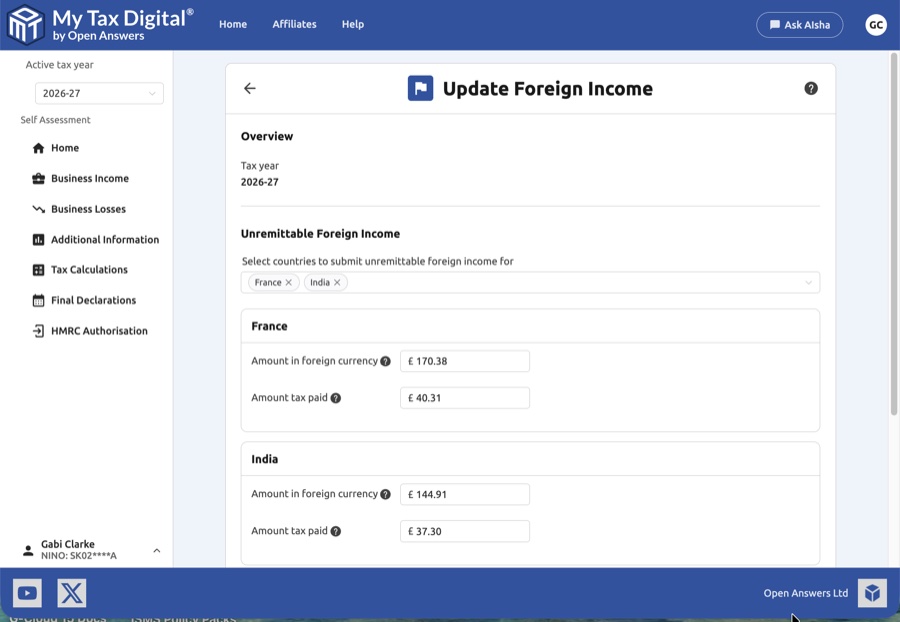Expand the Gabi Clarke account chevron
The image size is (900, 622).
(x=156, y=549)
